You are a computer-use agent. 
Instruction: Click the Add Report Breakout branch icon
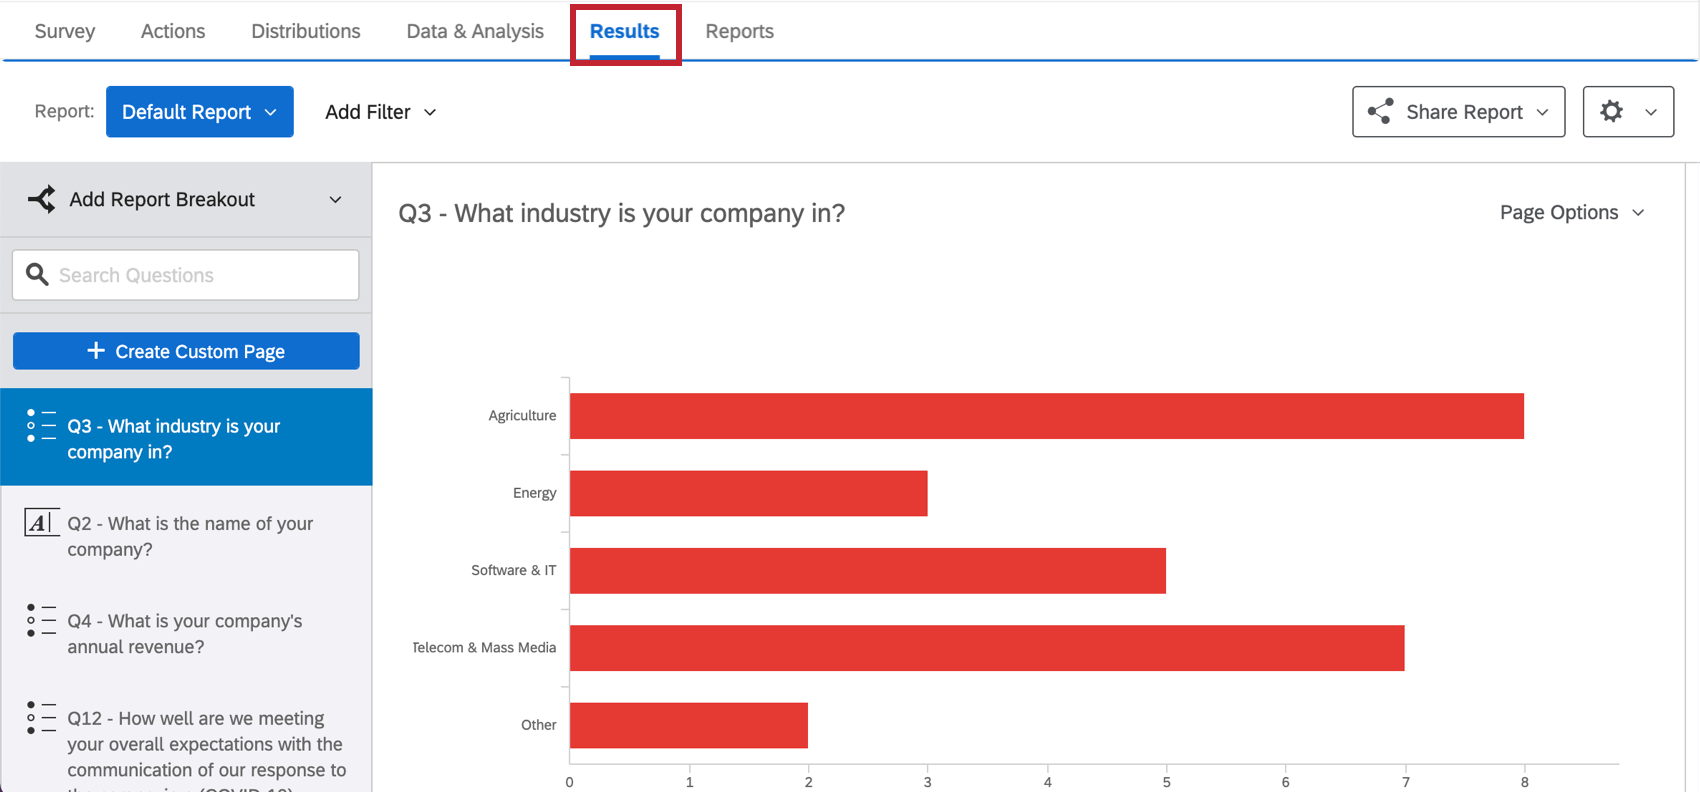[42, 199]
